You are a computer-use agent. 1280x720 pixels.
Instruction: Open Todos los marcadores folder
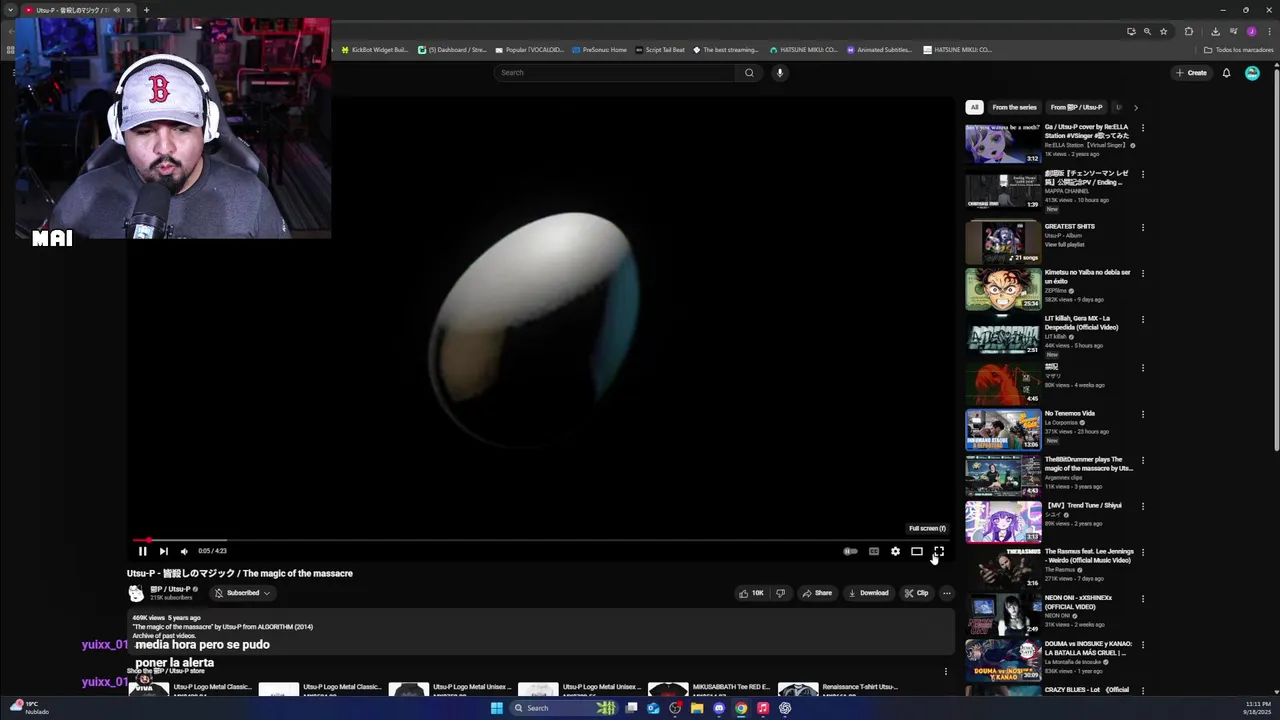(1238, 50)
